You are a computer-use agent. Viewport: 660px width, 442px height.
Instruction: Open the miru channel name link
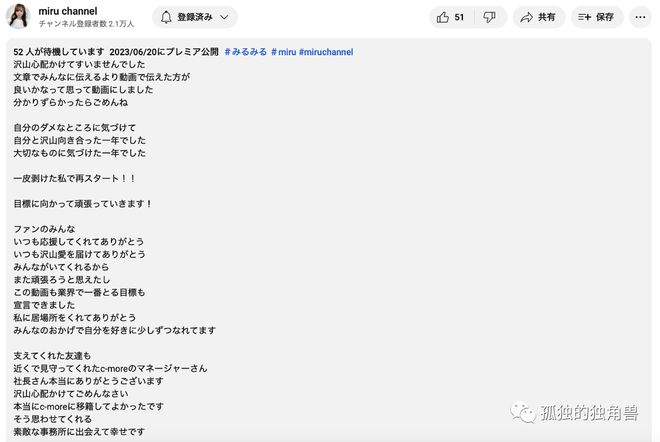click(68, 11)
